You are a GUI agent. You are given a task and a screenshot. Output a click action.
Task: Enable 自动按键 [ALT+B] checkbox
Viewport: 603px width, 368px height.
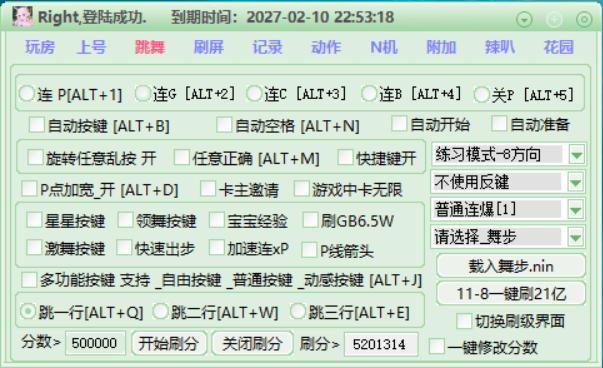click(37, 125)
